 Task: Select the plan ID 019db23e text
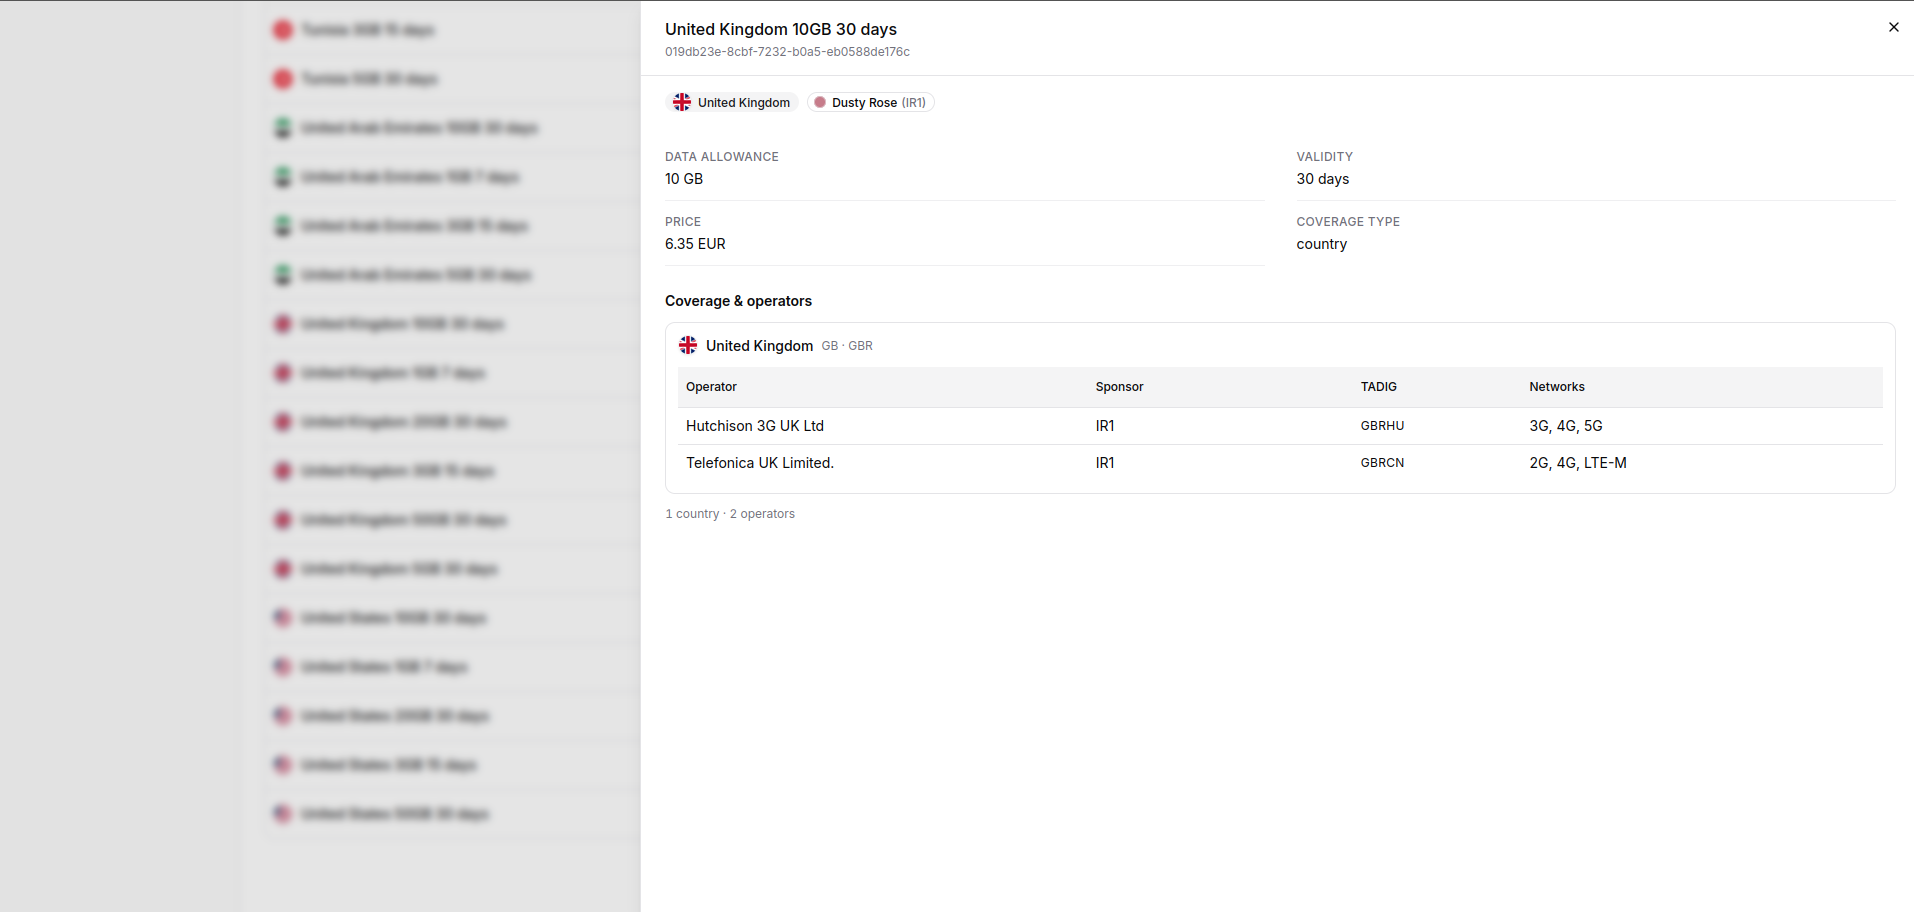(x=787, y=52)
